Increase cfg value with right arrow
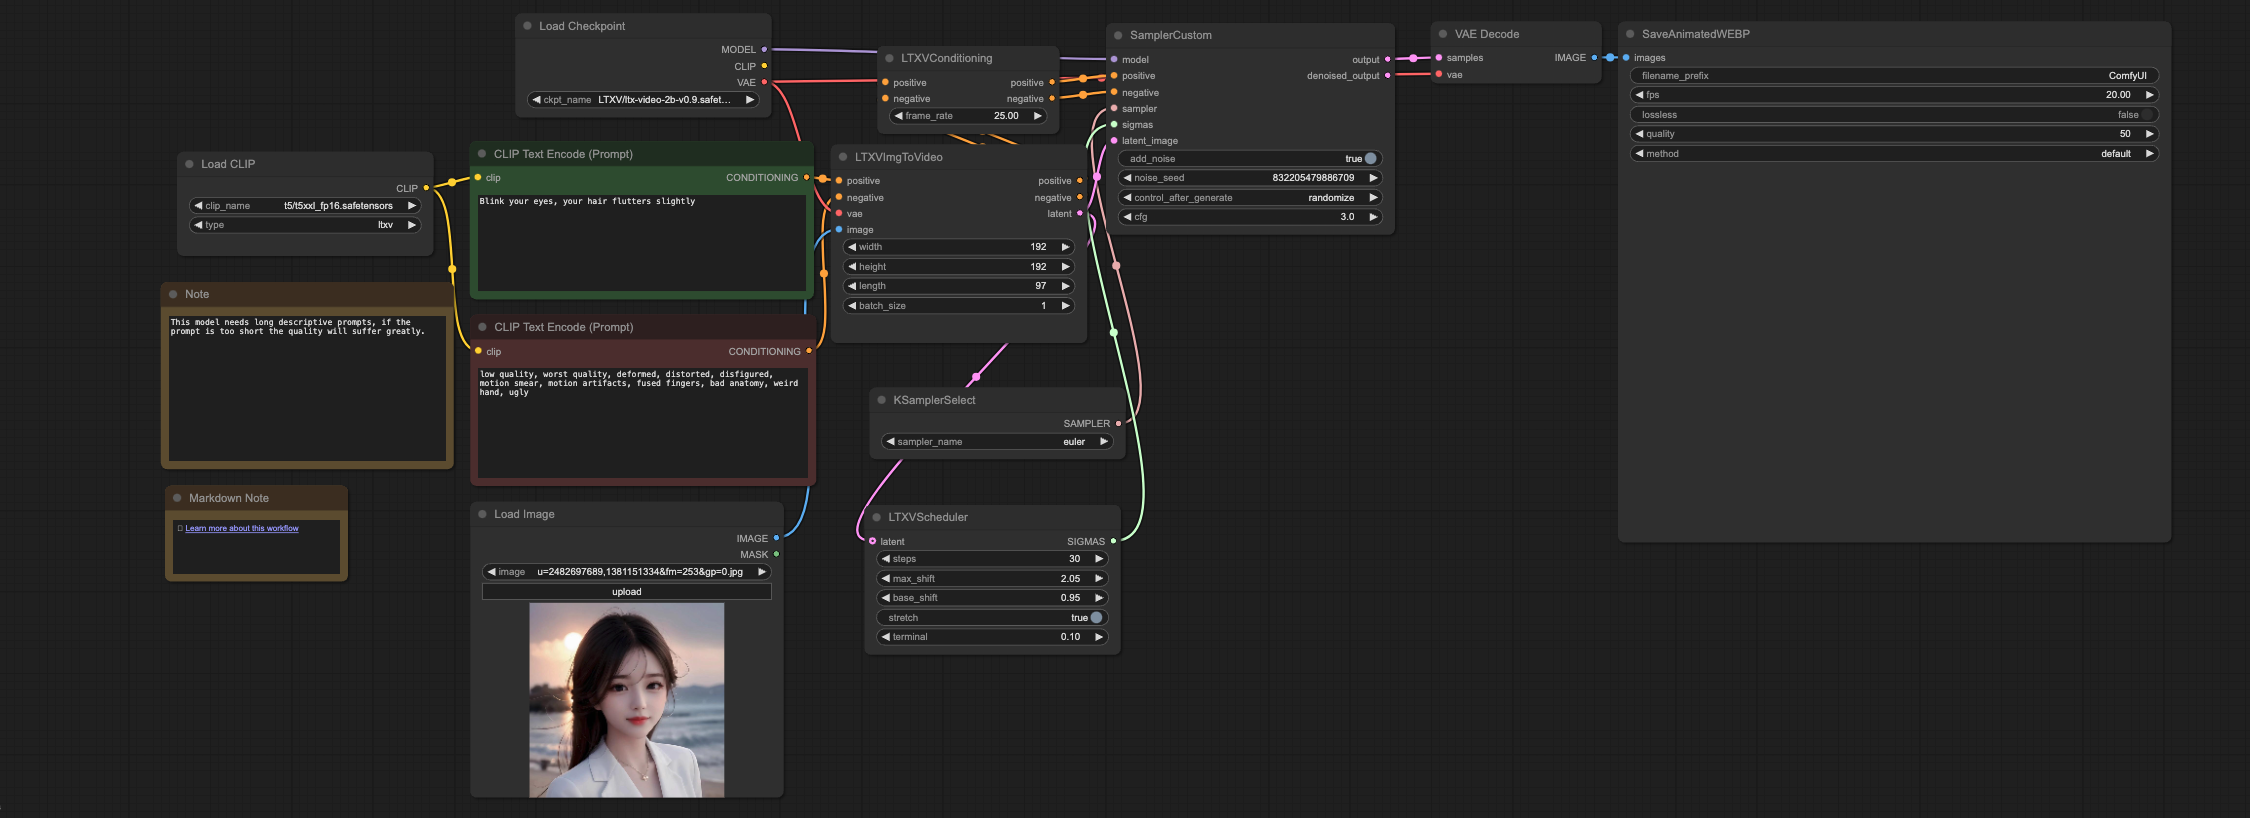The height and width of the screenshot is (818, 2250). point(1374,217)
